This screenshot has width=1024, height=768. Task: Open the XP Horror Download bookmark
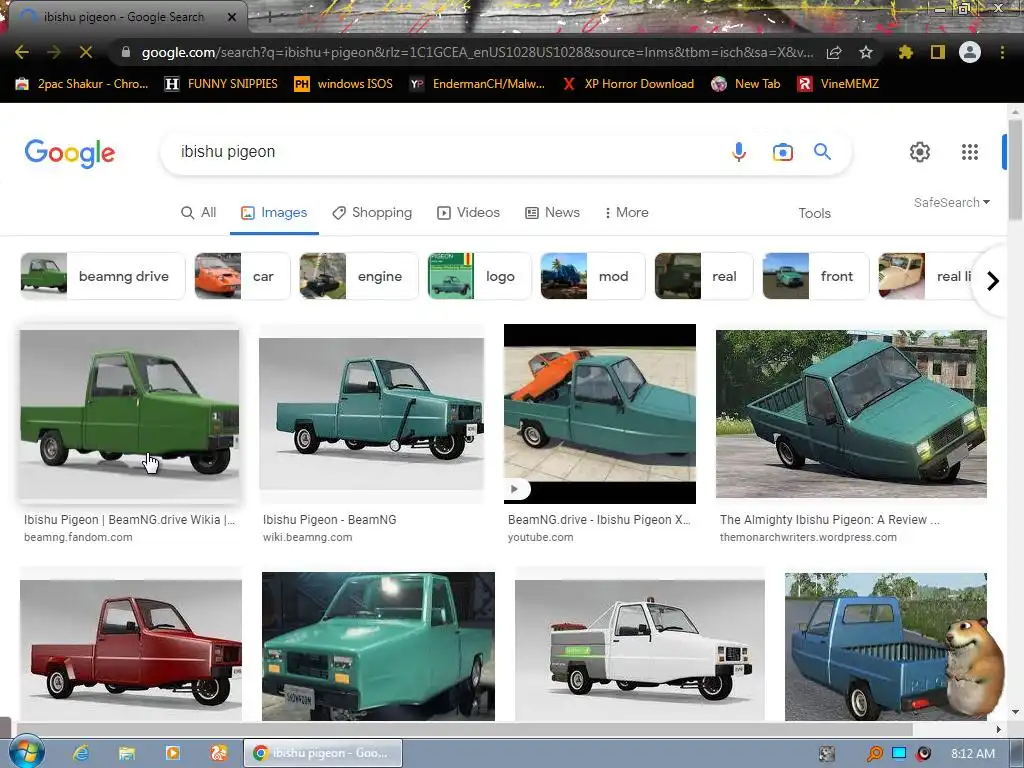628,84
